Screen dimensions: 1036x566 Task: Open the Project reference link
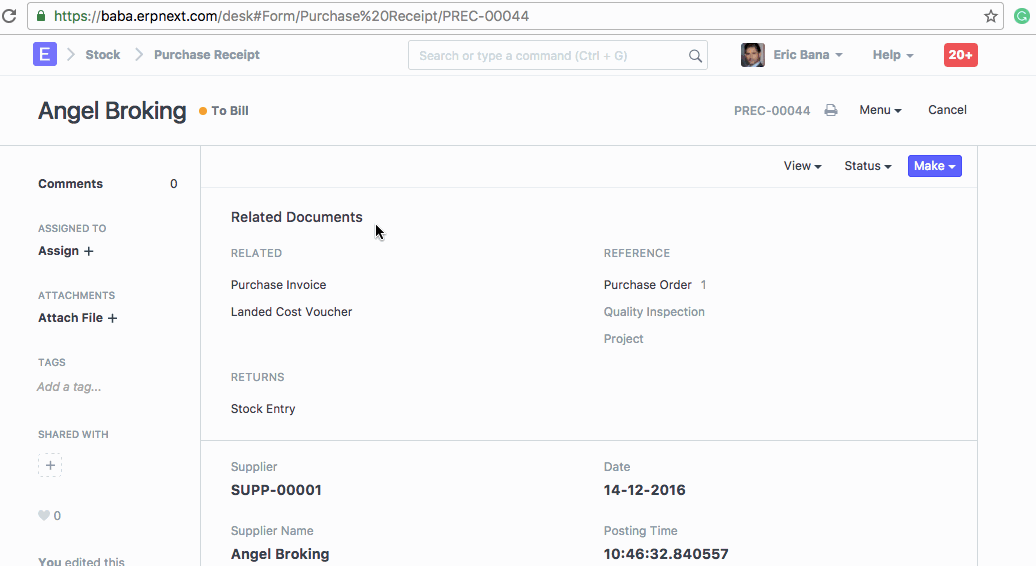pyautogui.click(x=623, y=339)
